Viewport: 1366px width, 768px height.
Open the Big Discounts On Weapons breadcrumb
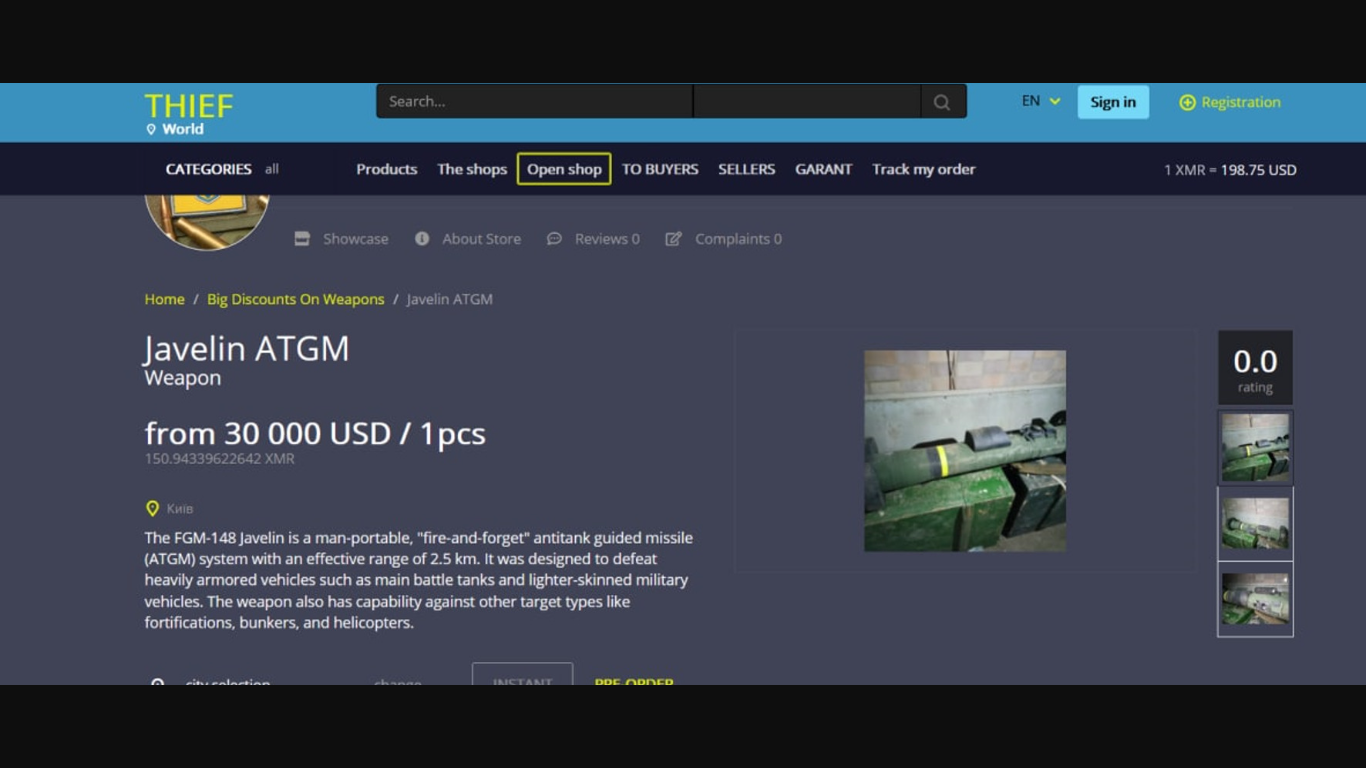(x=296, y=299)
